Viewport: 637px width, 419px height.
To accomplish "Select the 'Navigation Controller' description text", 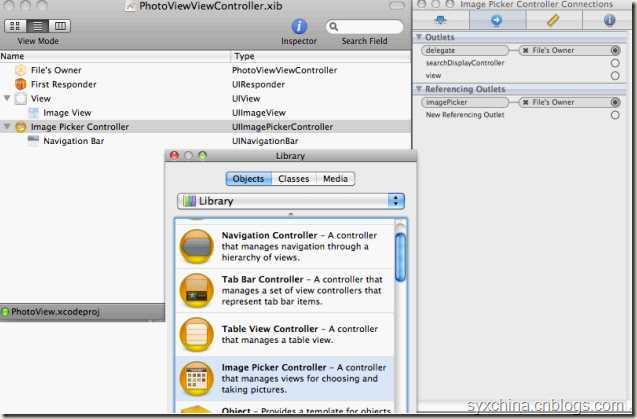I will click(x=299, y=246).
